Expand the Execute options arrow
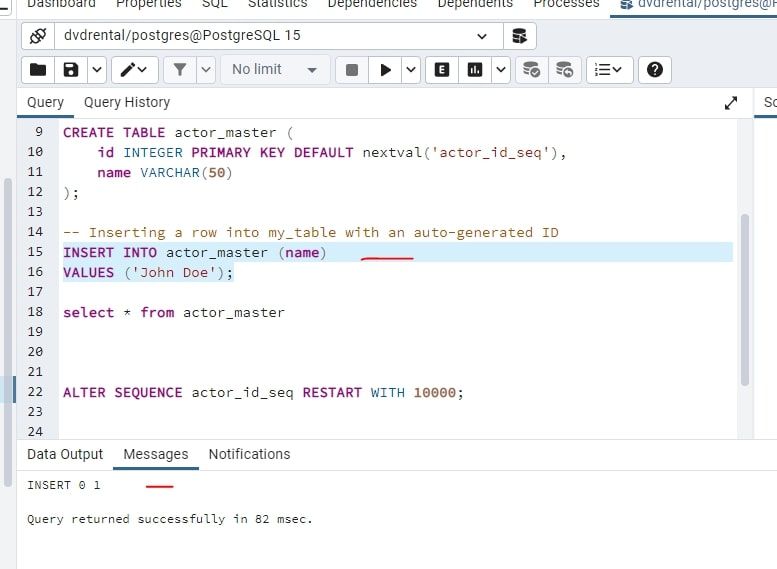 click(x=411, y=69)
